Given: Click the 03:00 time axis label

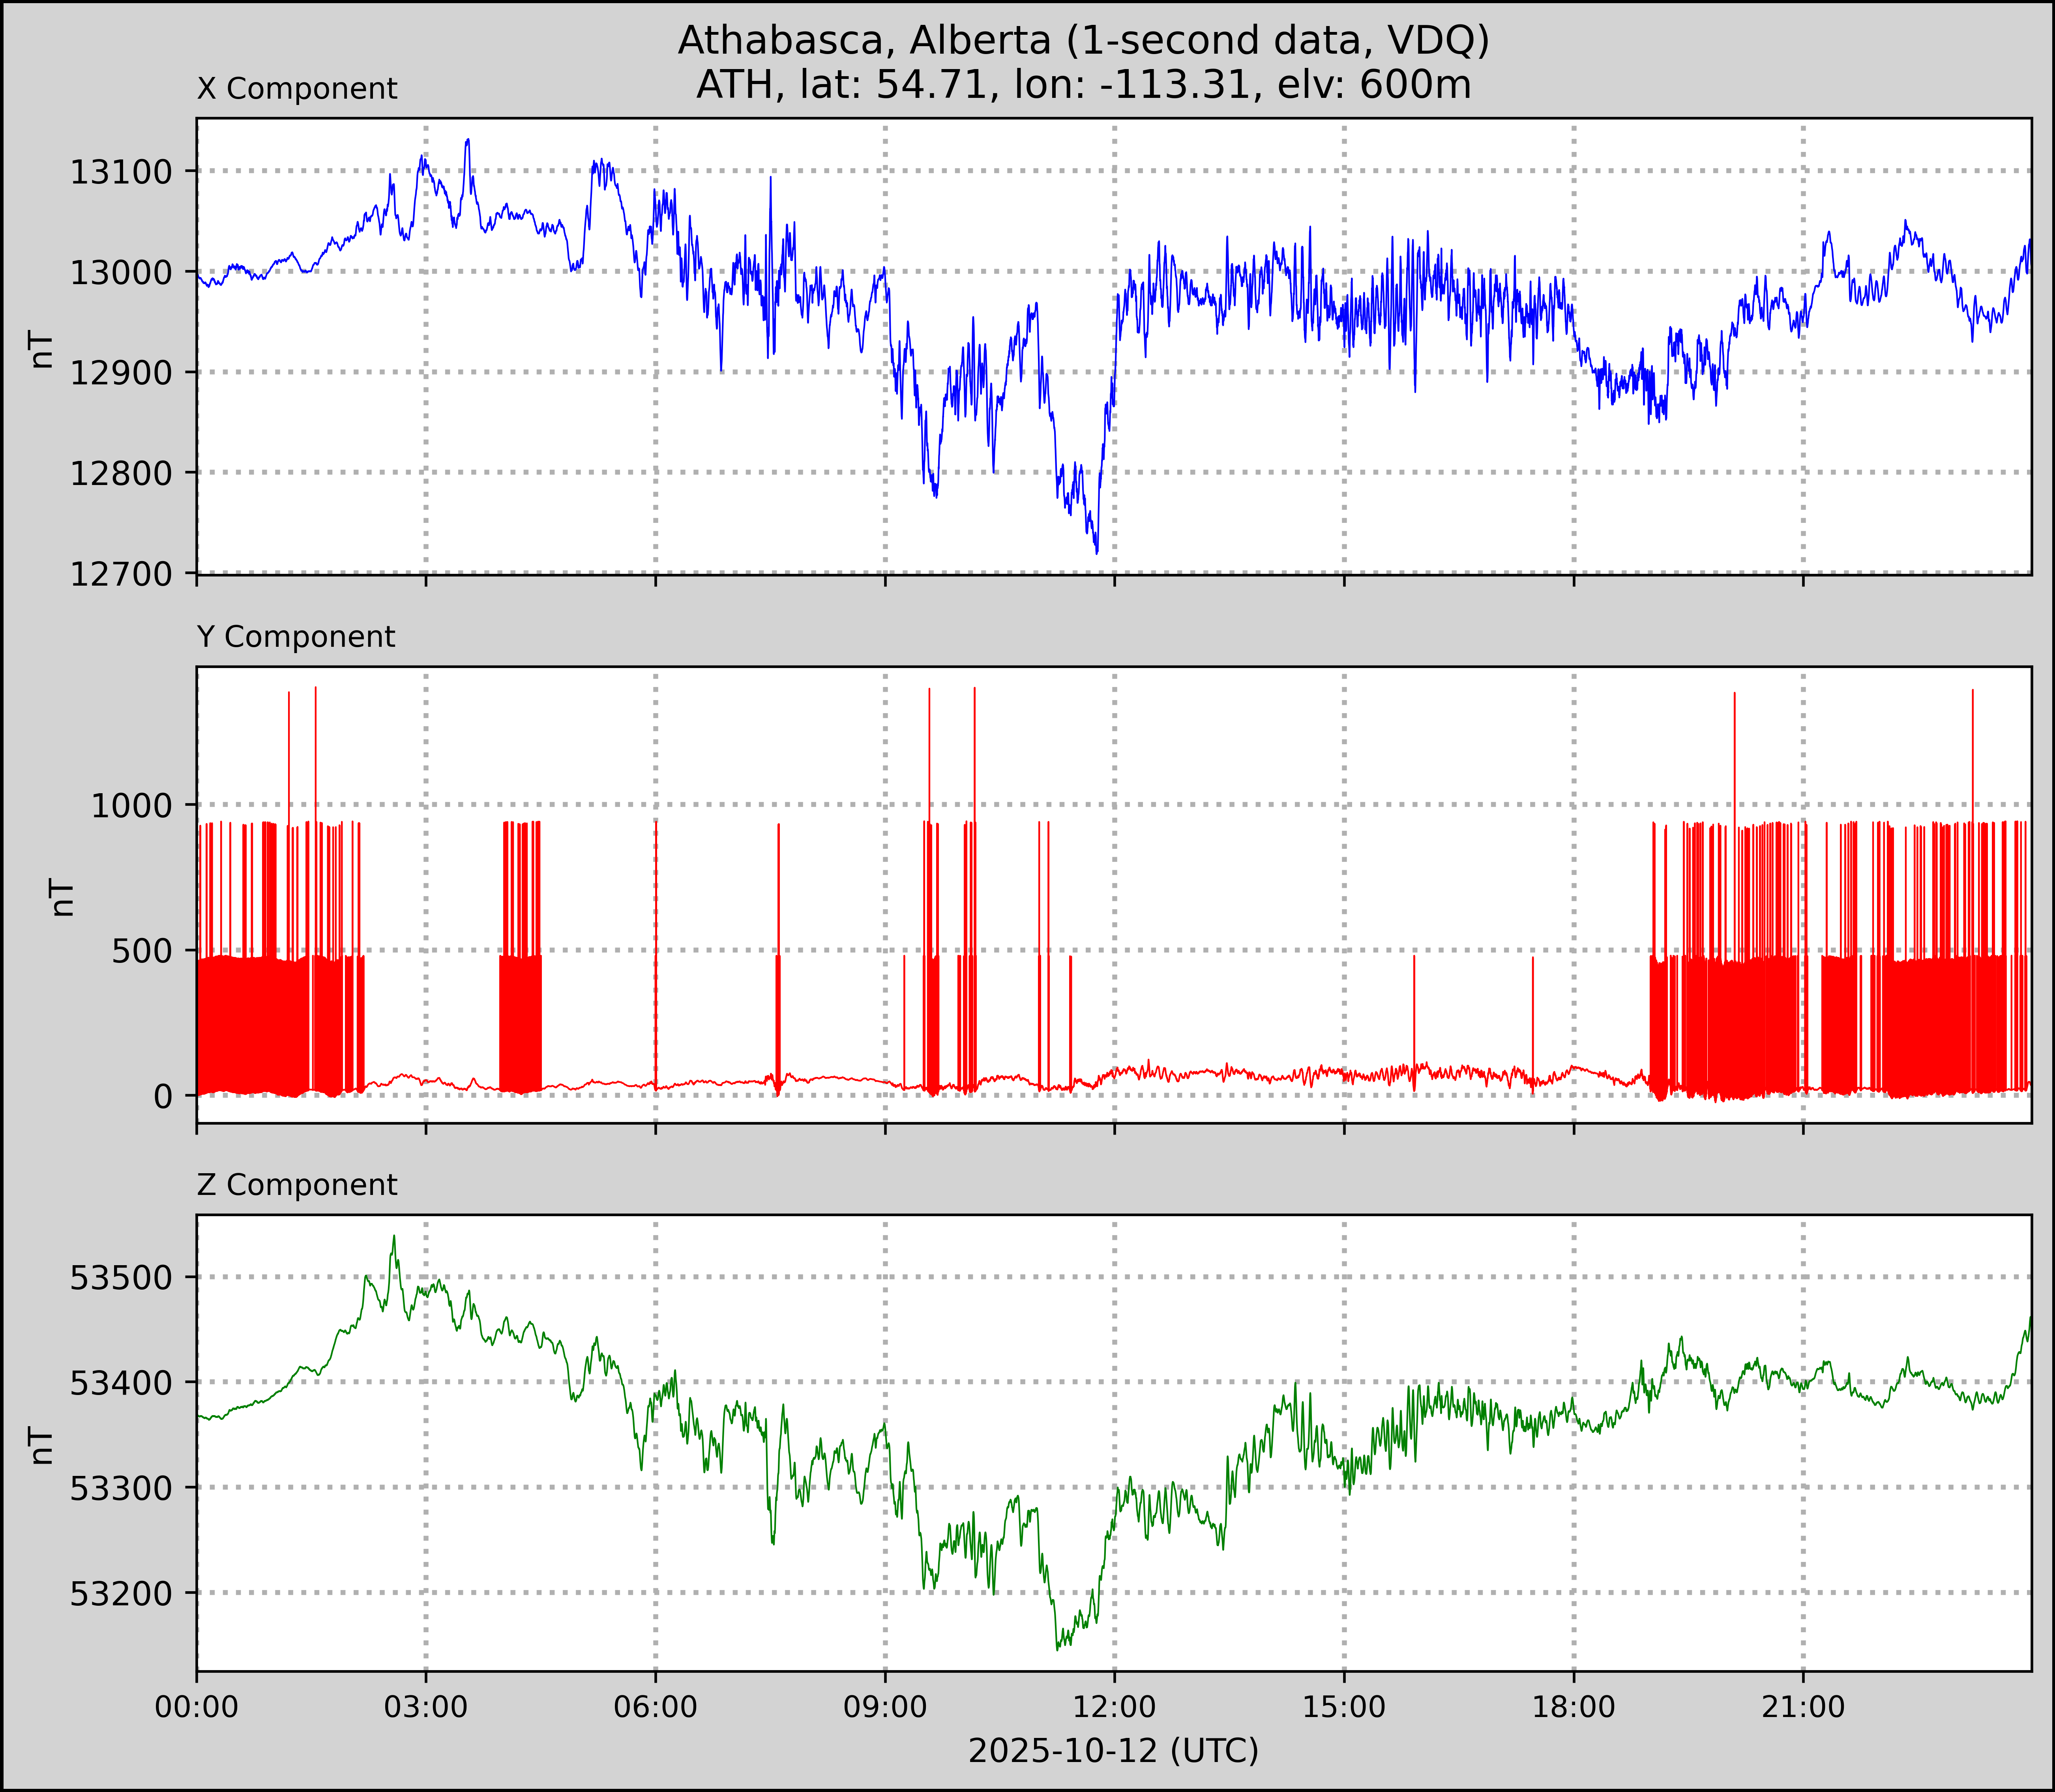Looking at the screenshot, I should tap(426, 1707).
